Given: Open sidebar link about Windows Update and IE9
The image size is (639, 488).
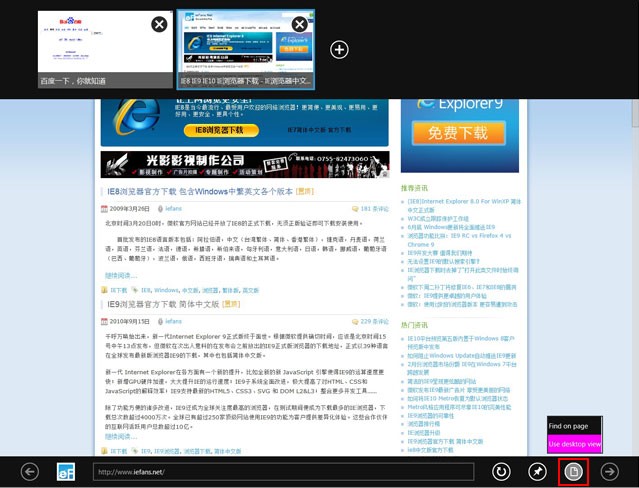Looking at the screenshot, I should click(462, 356).
